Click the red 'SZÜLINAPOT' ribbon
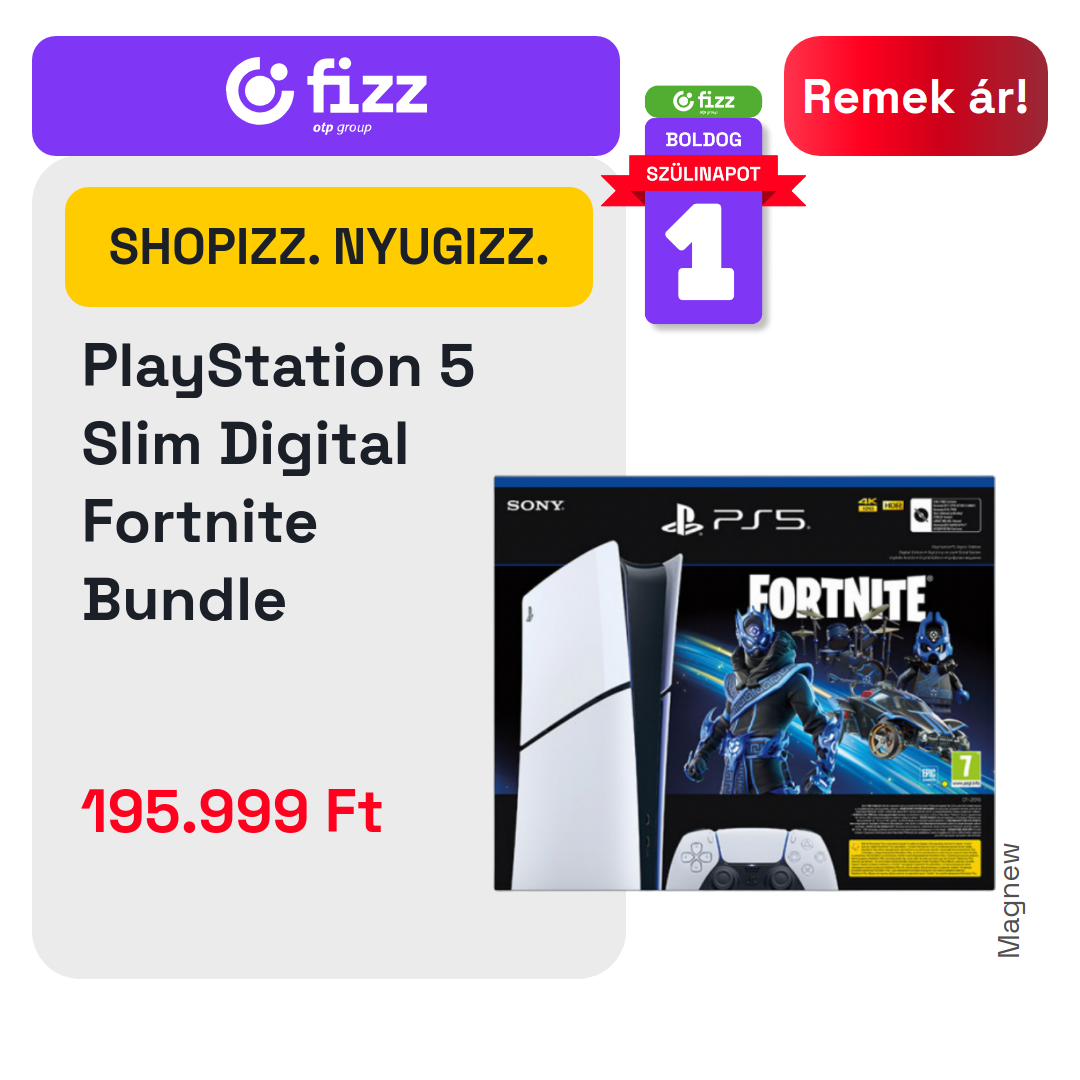1080x1080 pixels. [x=703, y=174]
